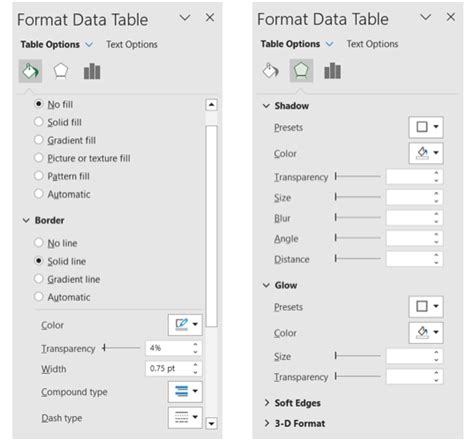Viewport: 474px width, 441px height.
Task: Collapse the Shadow section
Action: (x=266, y=106)
